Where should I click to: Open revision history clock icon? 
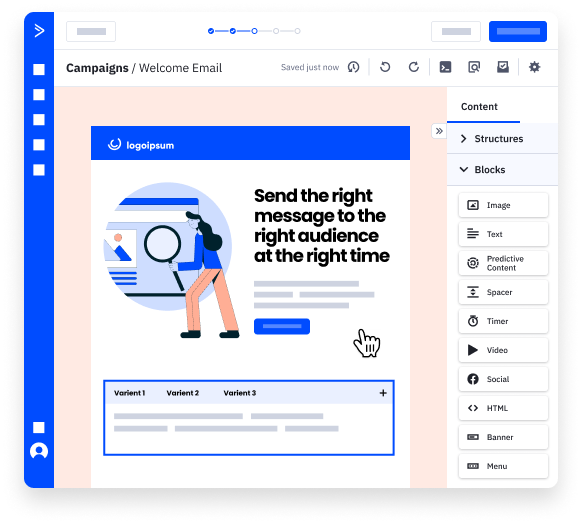[x=353, y=67]
